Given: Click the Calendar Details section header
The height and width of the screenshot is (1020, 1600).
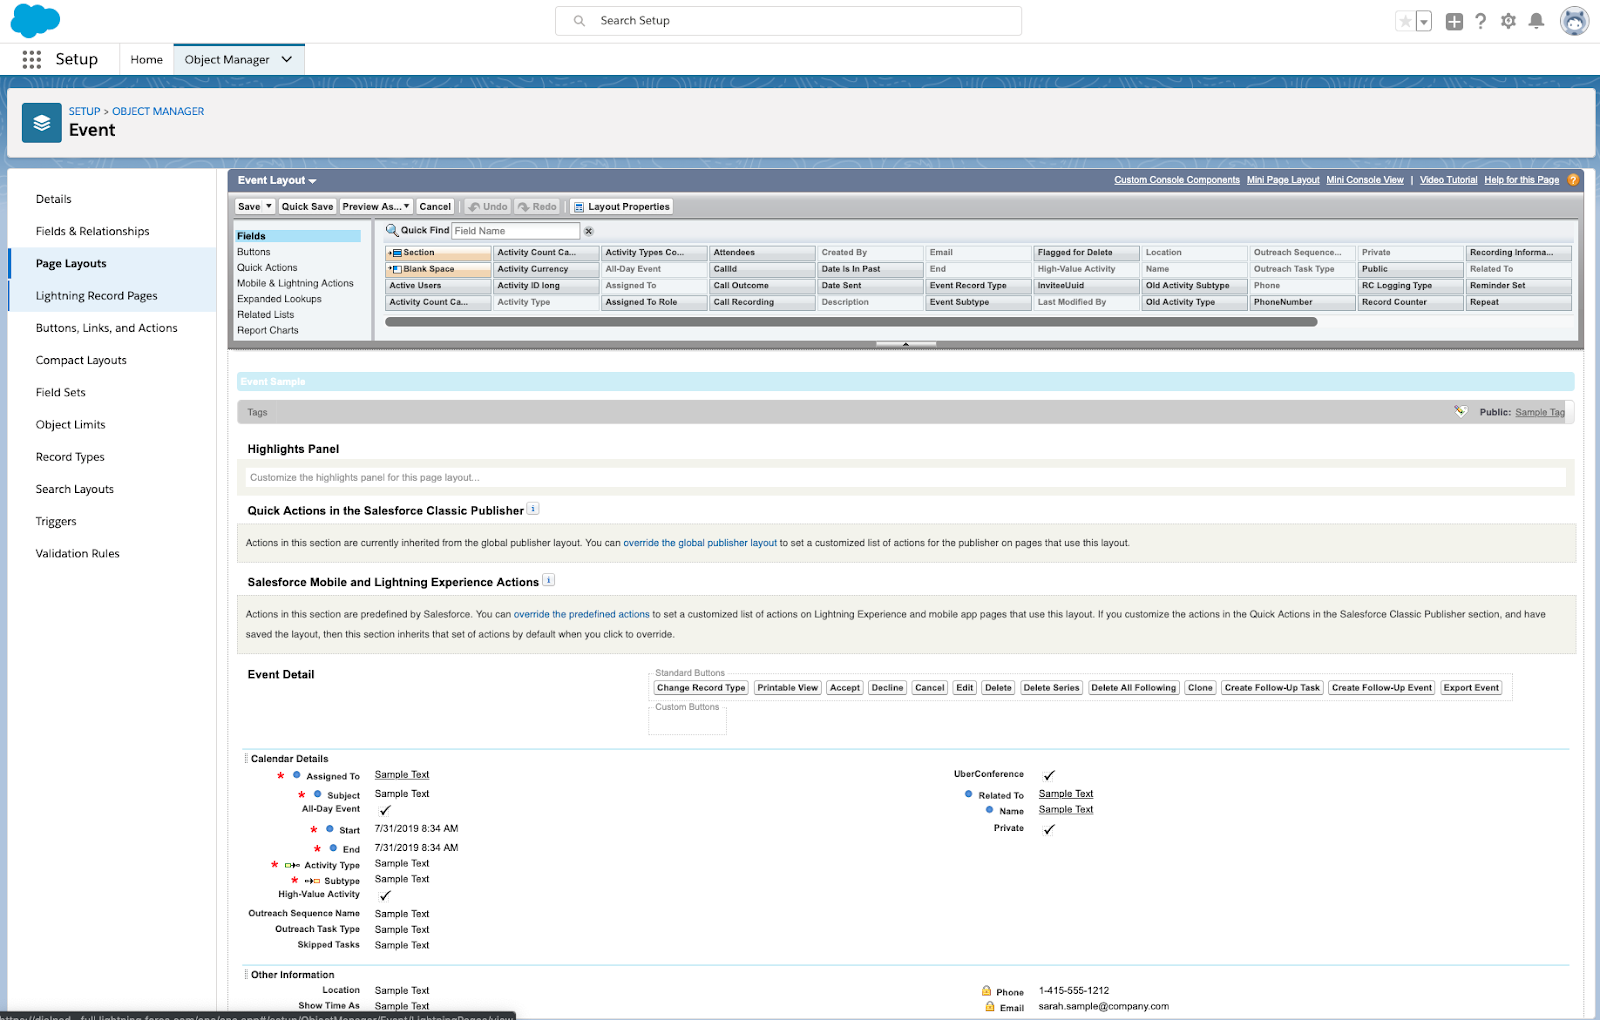Looking at the screenshot, I should [290, 759].
